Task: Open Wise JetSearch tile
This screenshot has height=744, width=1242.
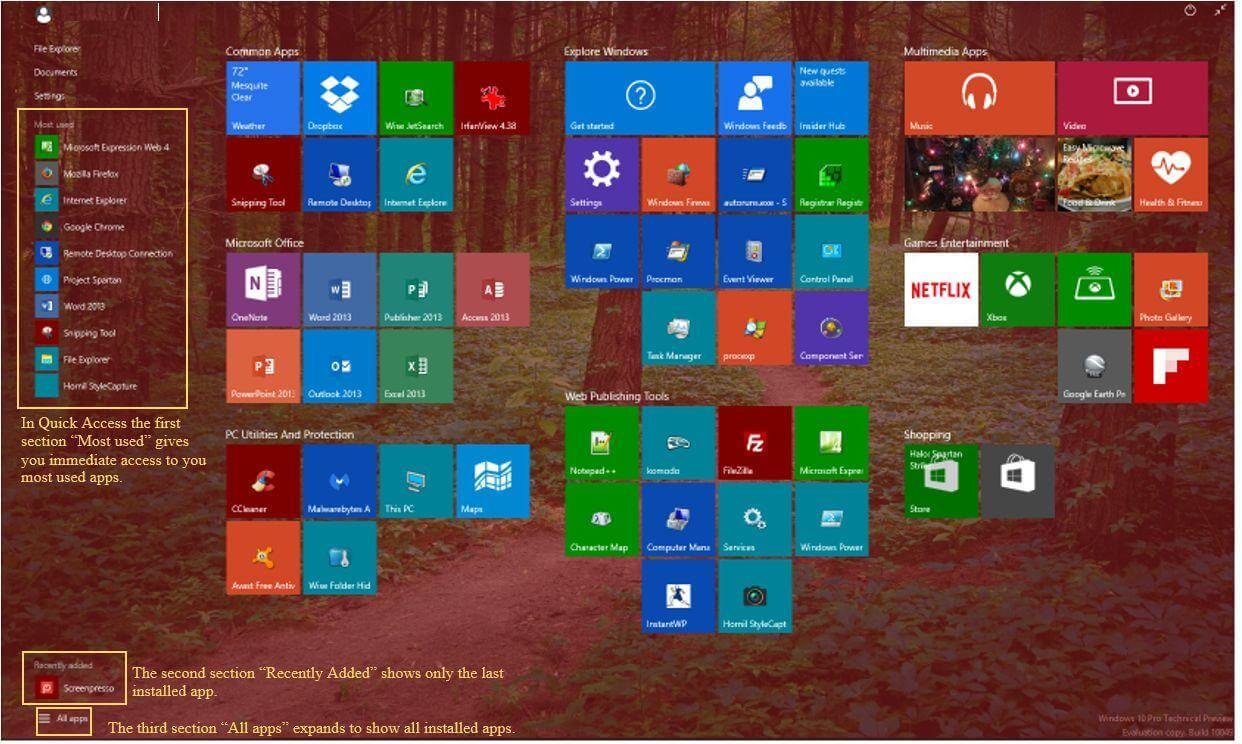Action: 416,98
